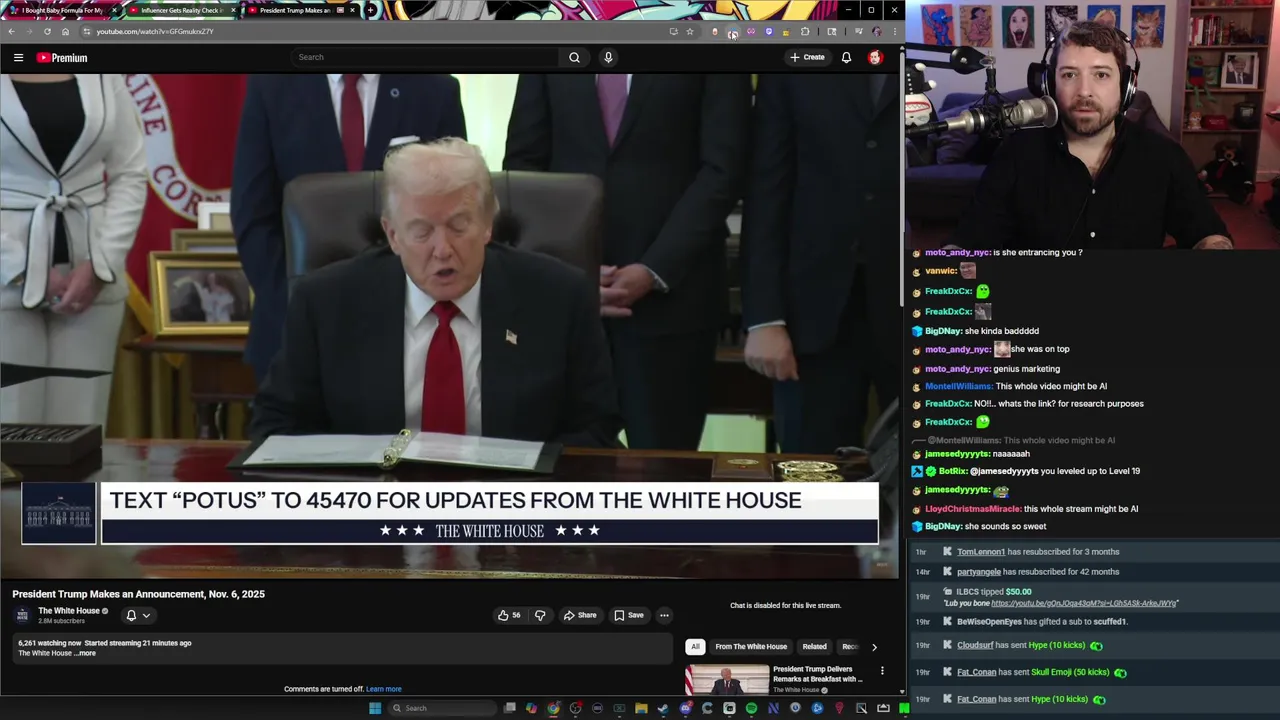The height and width of the screenshot is (720, 1280).
Task: Close the I Bought Baby Formula tab
Action: (x=115, y=10)
